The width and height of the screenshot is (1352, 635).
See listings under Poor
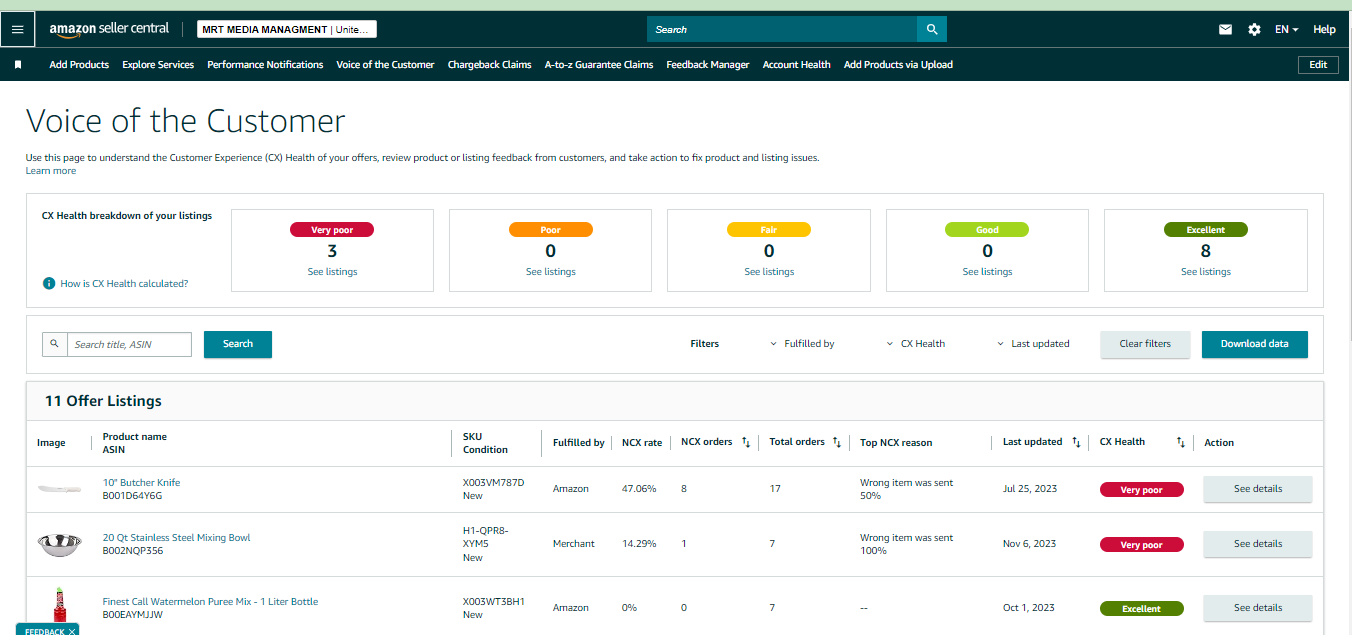[x=550, y=272]
